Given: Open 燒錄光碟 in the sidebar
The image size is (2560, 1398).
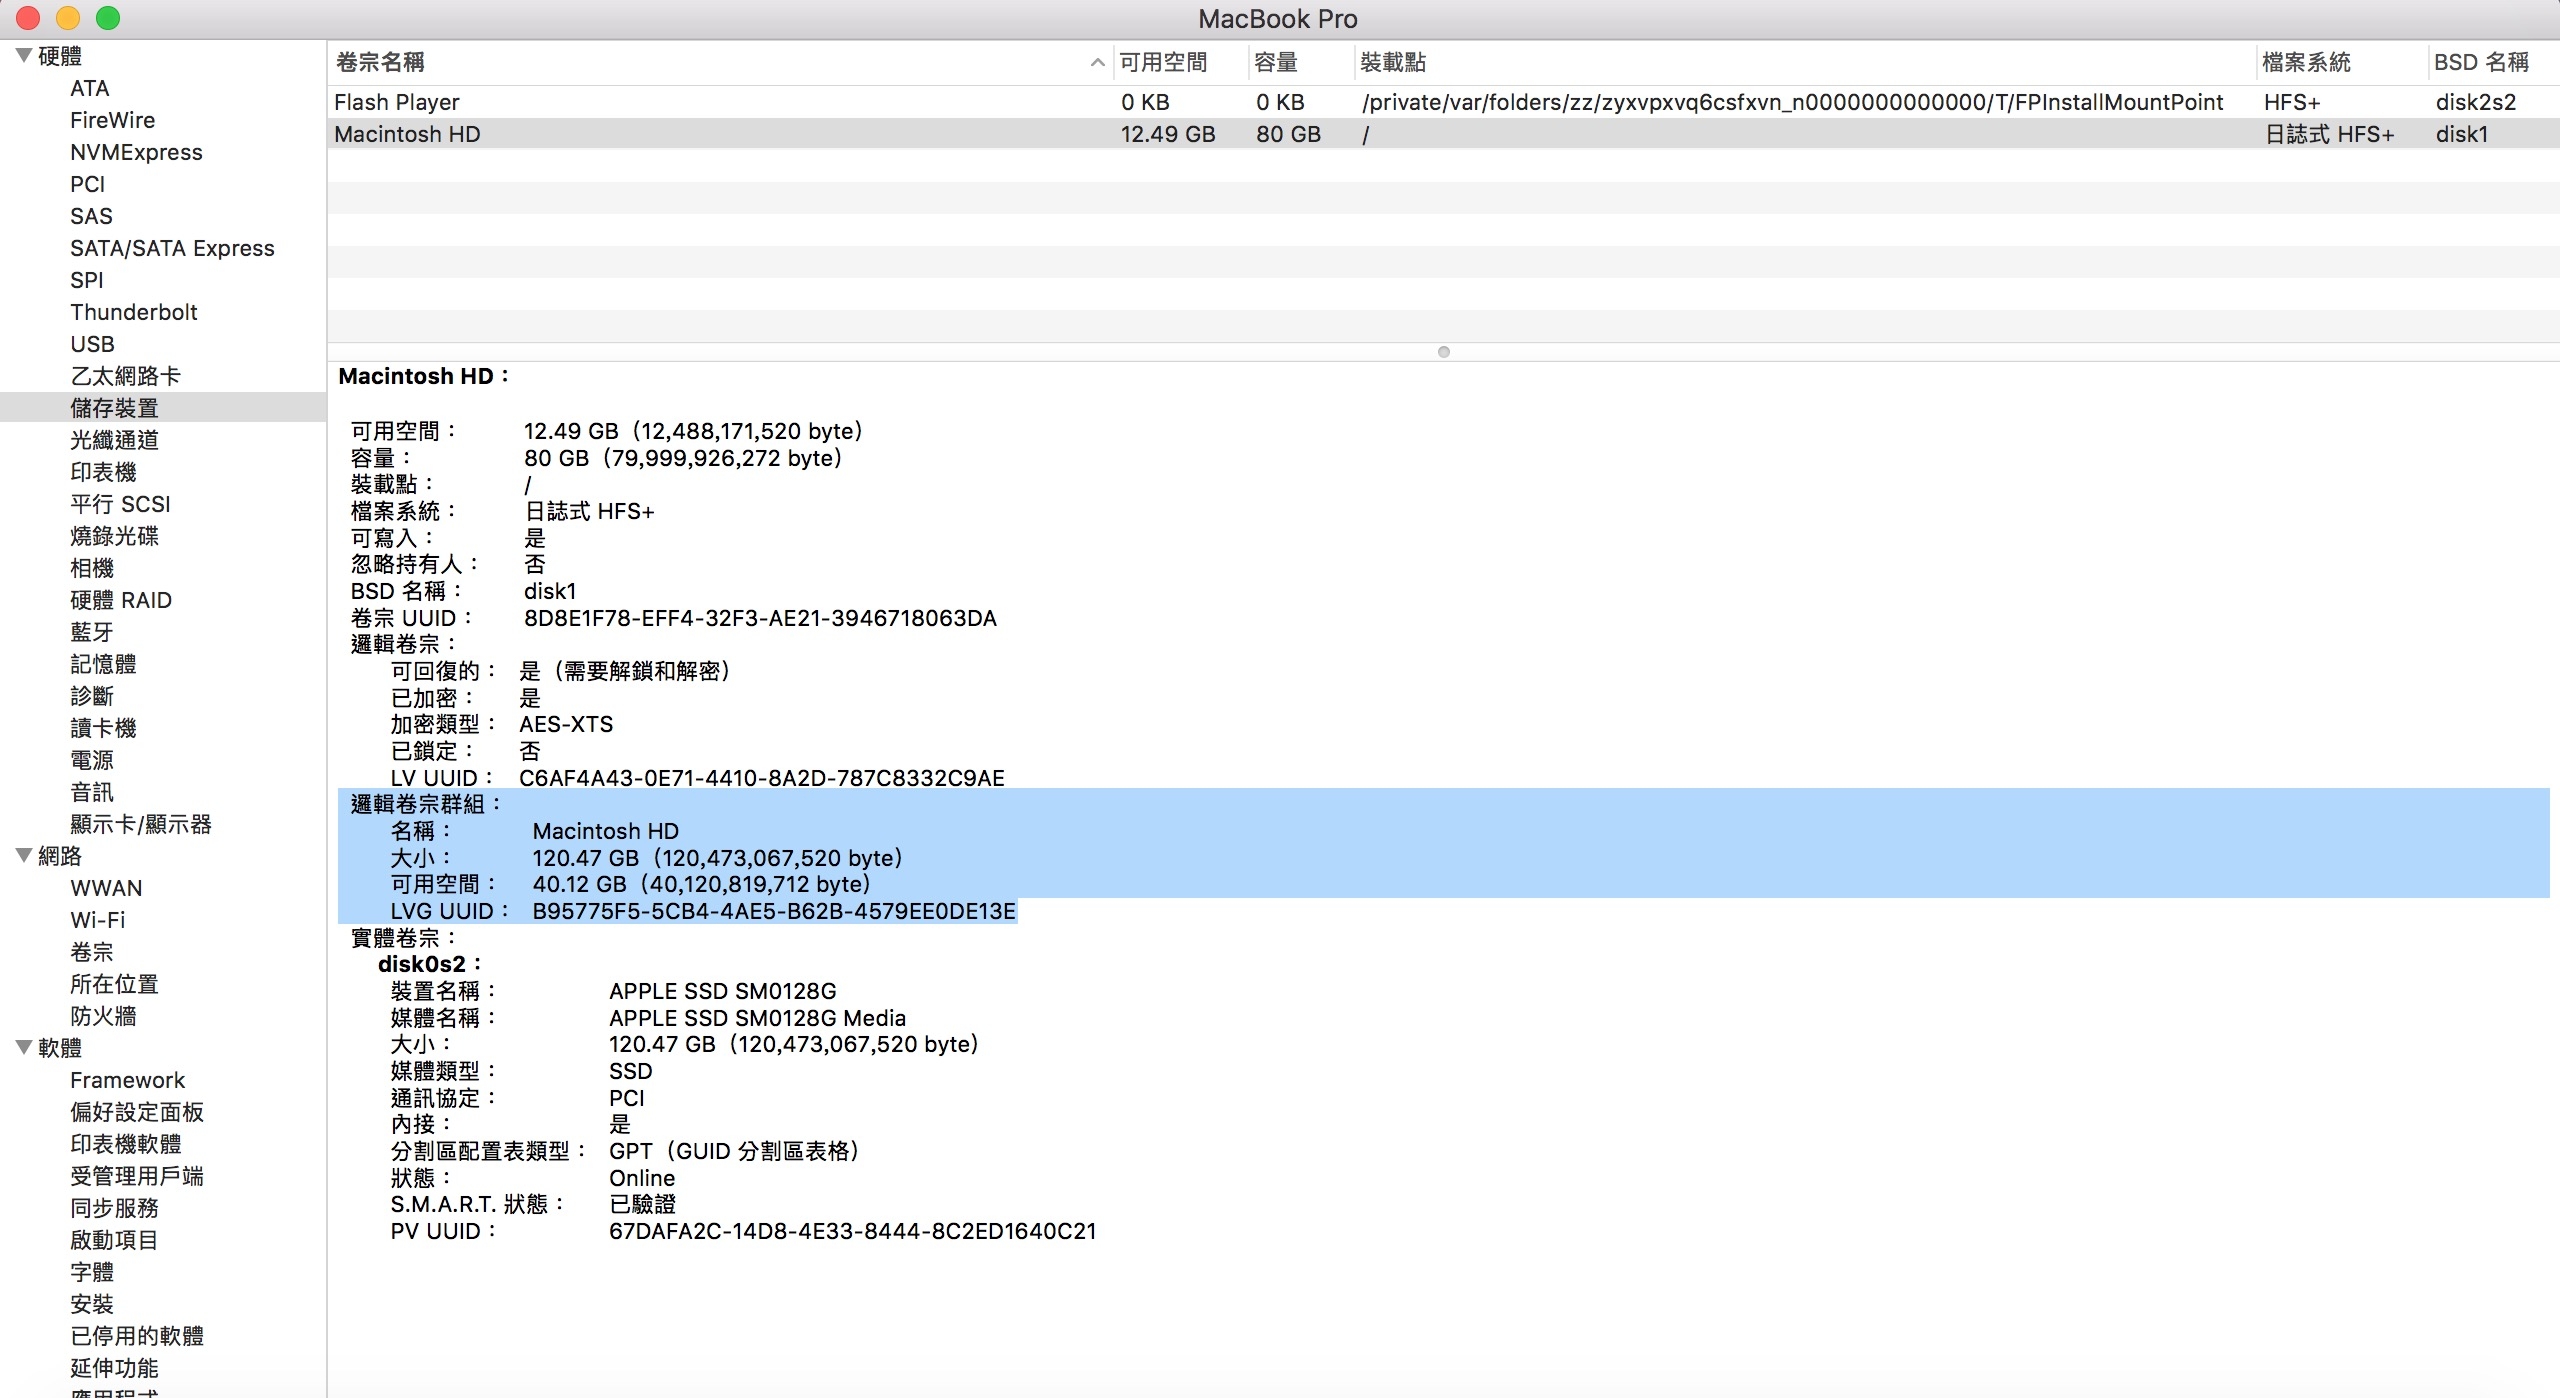Looking at the screenshot, I should point(114,536).
